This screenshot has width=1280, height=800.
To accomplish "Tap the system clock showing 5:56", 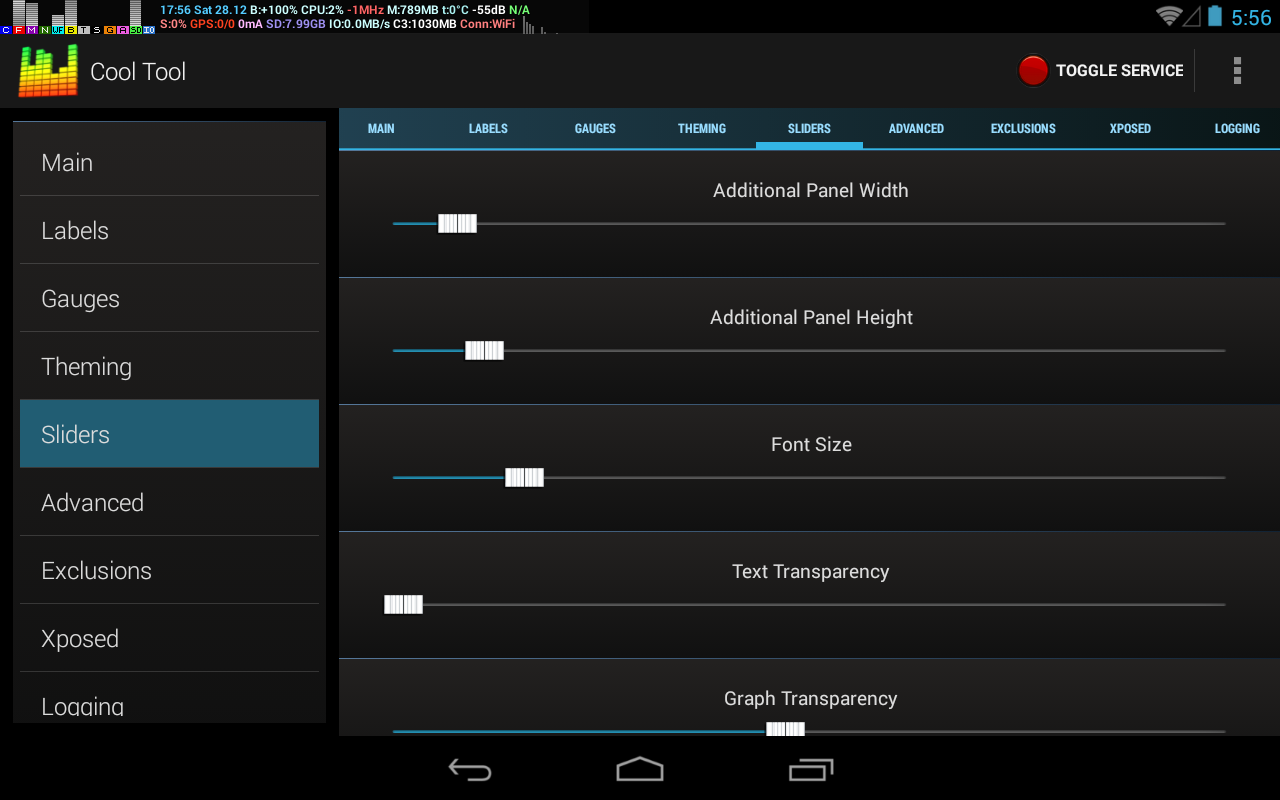I will coord(1251,17).
